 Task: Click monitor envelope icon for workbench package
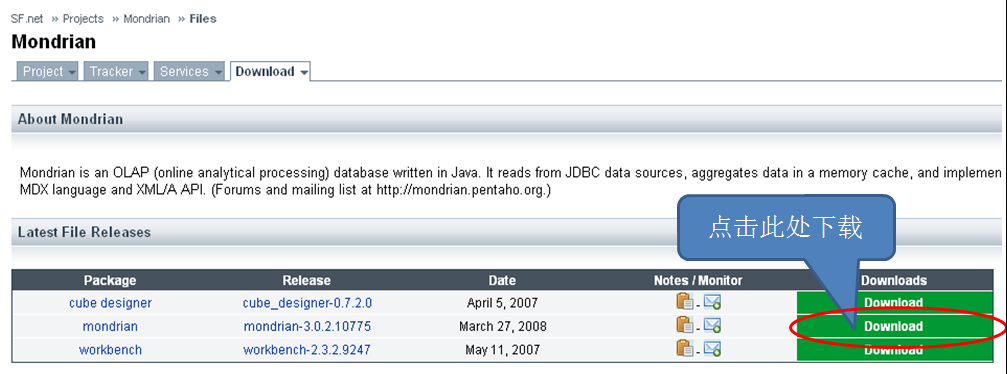point(712,349)
